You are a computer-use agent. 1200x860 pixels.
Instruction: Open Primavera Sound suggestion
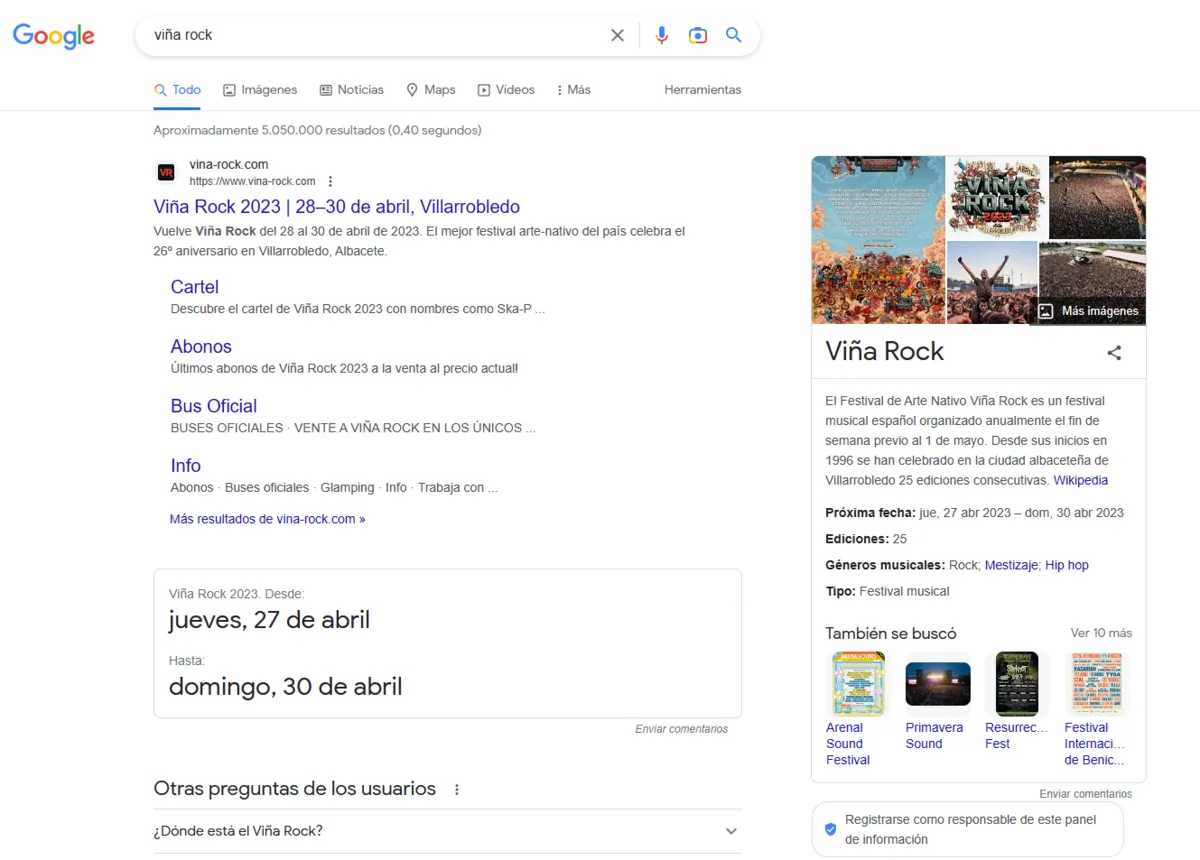937,701
